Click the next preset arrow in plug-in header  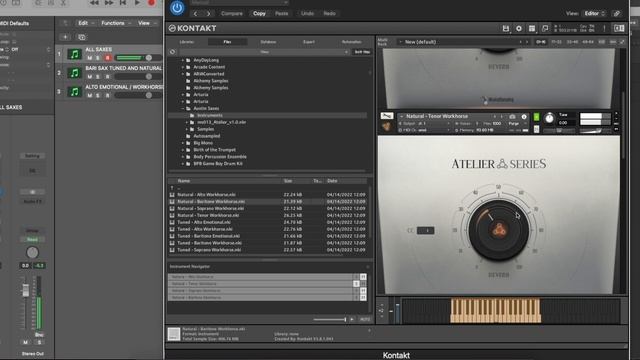tap(209, 13)
